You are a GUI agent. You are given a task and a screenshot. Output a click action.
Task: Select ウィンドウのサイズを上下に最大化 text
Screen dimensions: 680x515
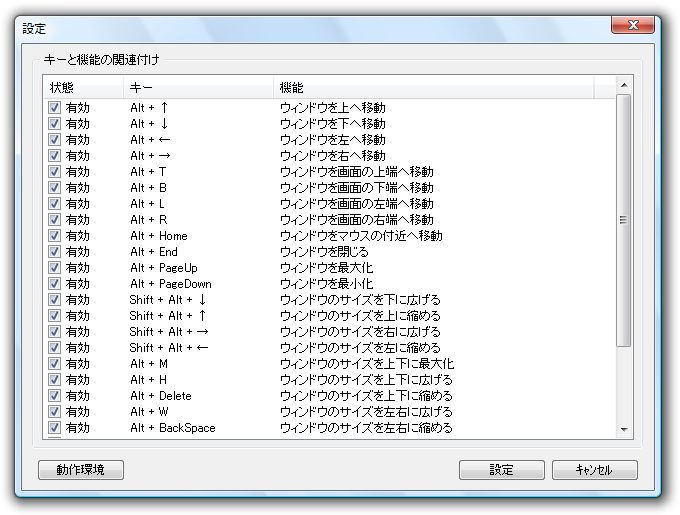click(367, 364)
